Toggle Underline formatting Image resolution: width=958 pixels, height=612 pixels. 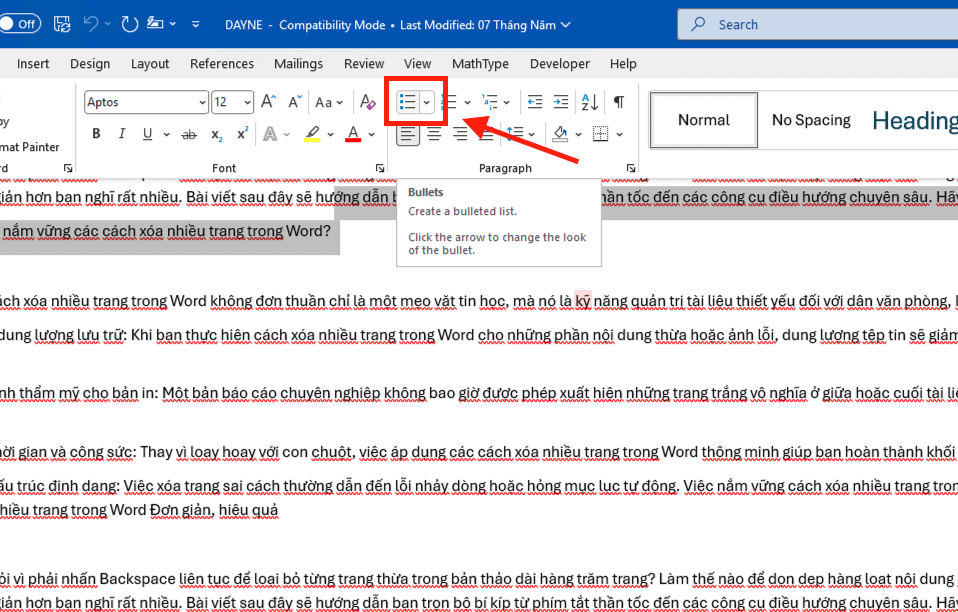[x=147, y=134]
